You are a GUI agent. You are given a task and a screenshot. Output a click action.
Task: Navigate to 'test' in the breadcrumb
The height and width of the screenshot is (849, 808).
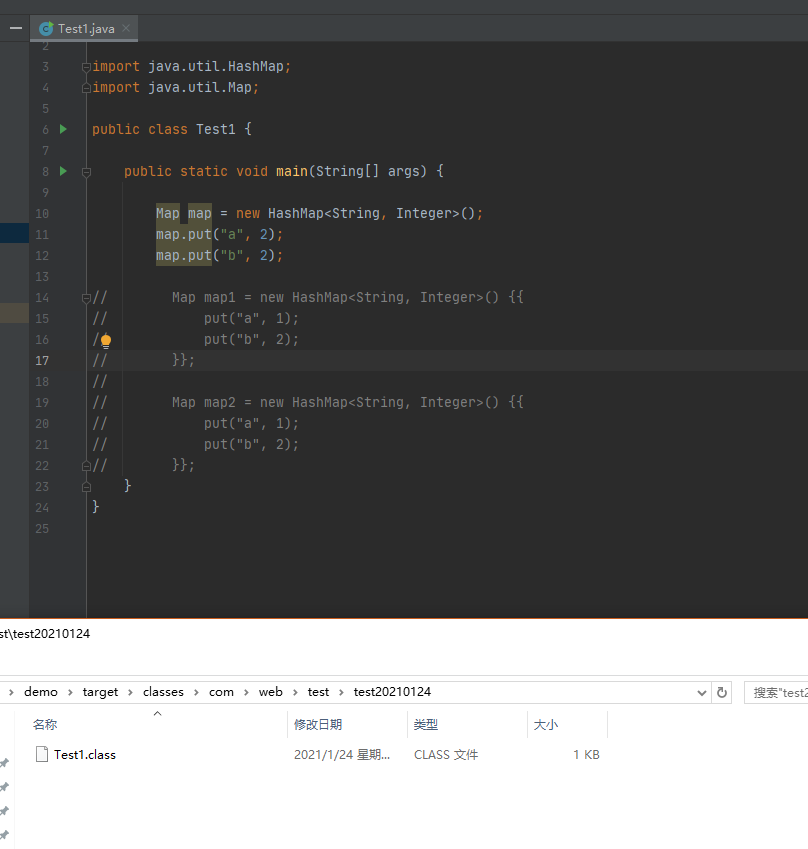(x=318, y=692)
